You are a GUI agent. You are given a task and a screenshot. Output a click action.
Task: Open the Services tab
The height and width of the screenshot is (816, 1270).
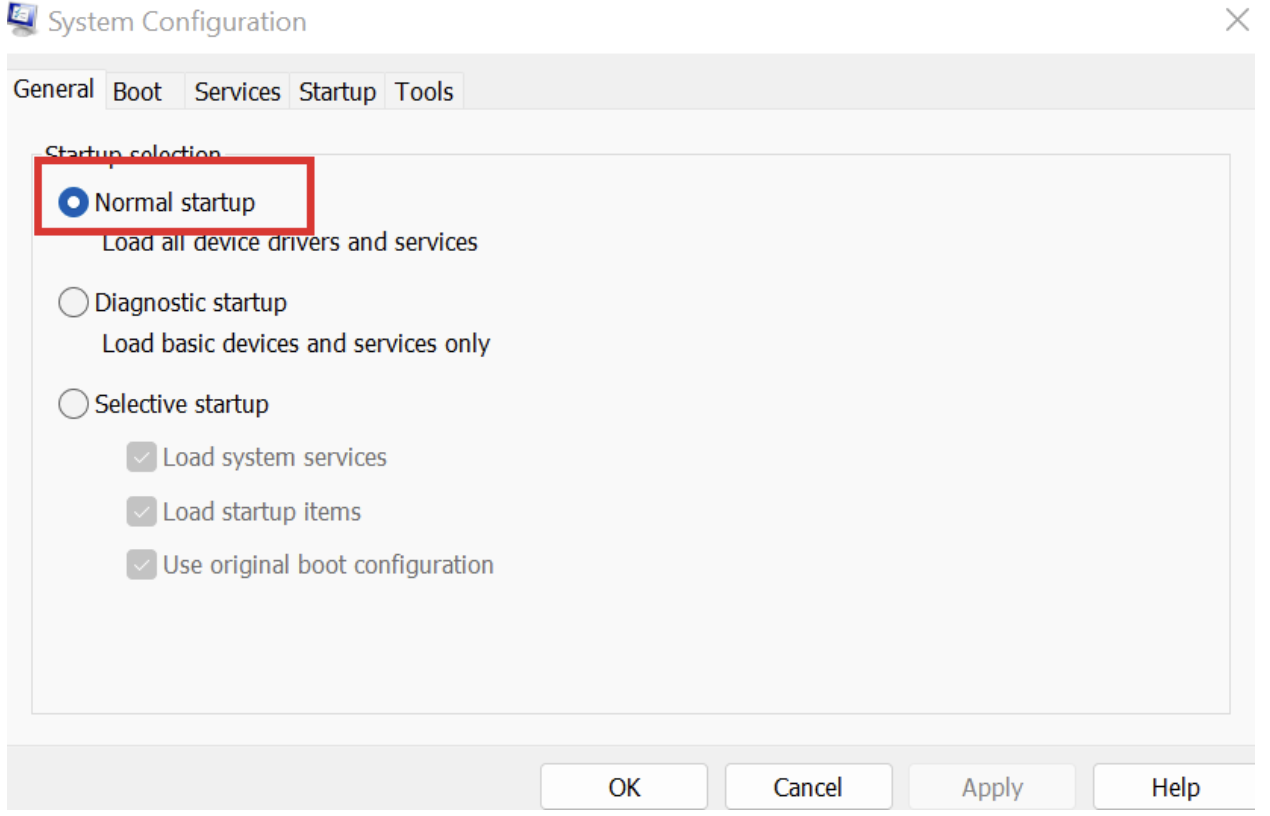pos(237,92)
